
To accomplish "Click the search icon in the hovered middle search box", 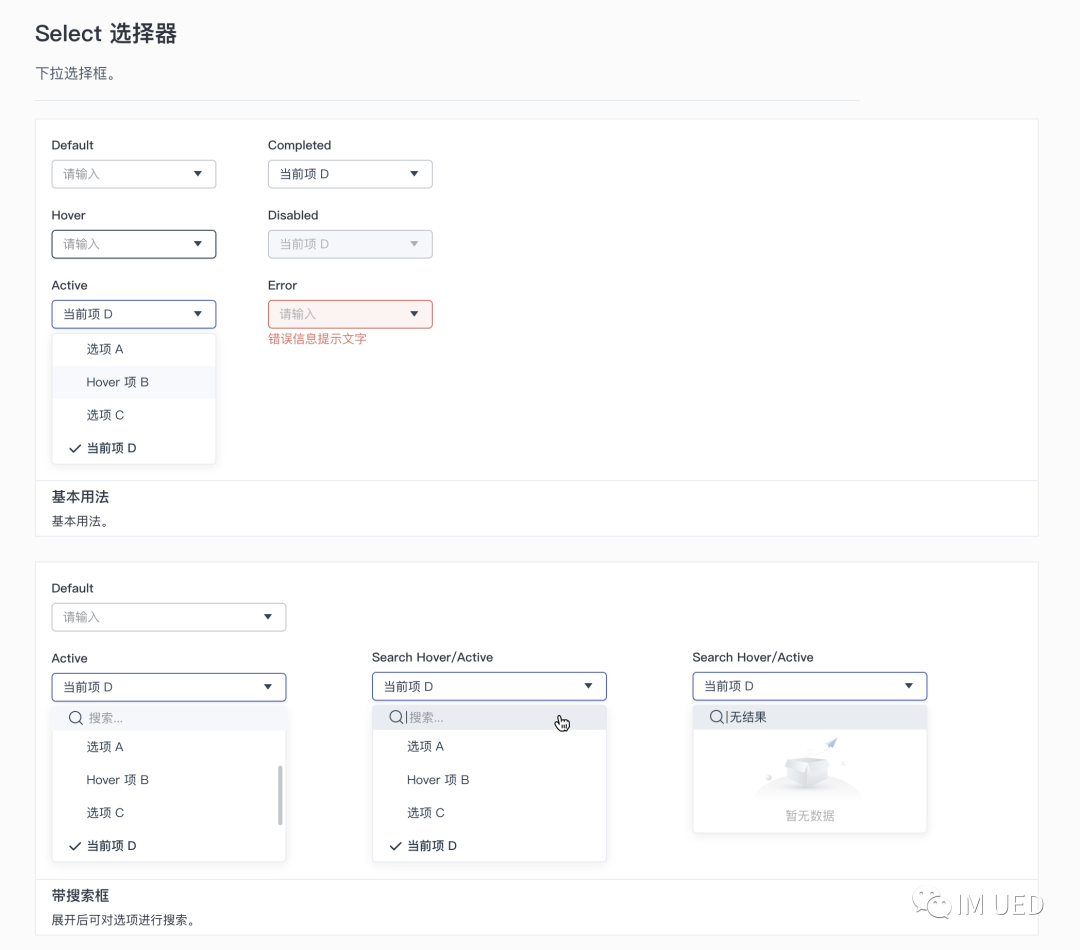I will (396, 717).
